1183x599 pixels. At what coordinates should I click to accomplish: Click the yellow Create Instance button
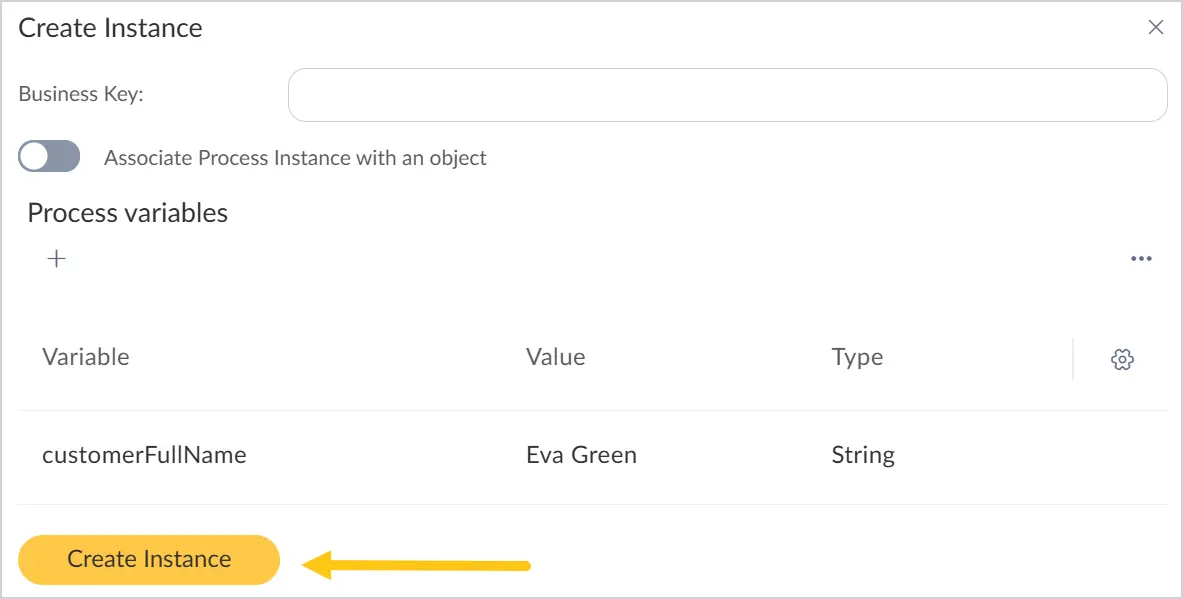(149, 560)
